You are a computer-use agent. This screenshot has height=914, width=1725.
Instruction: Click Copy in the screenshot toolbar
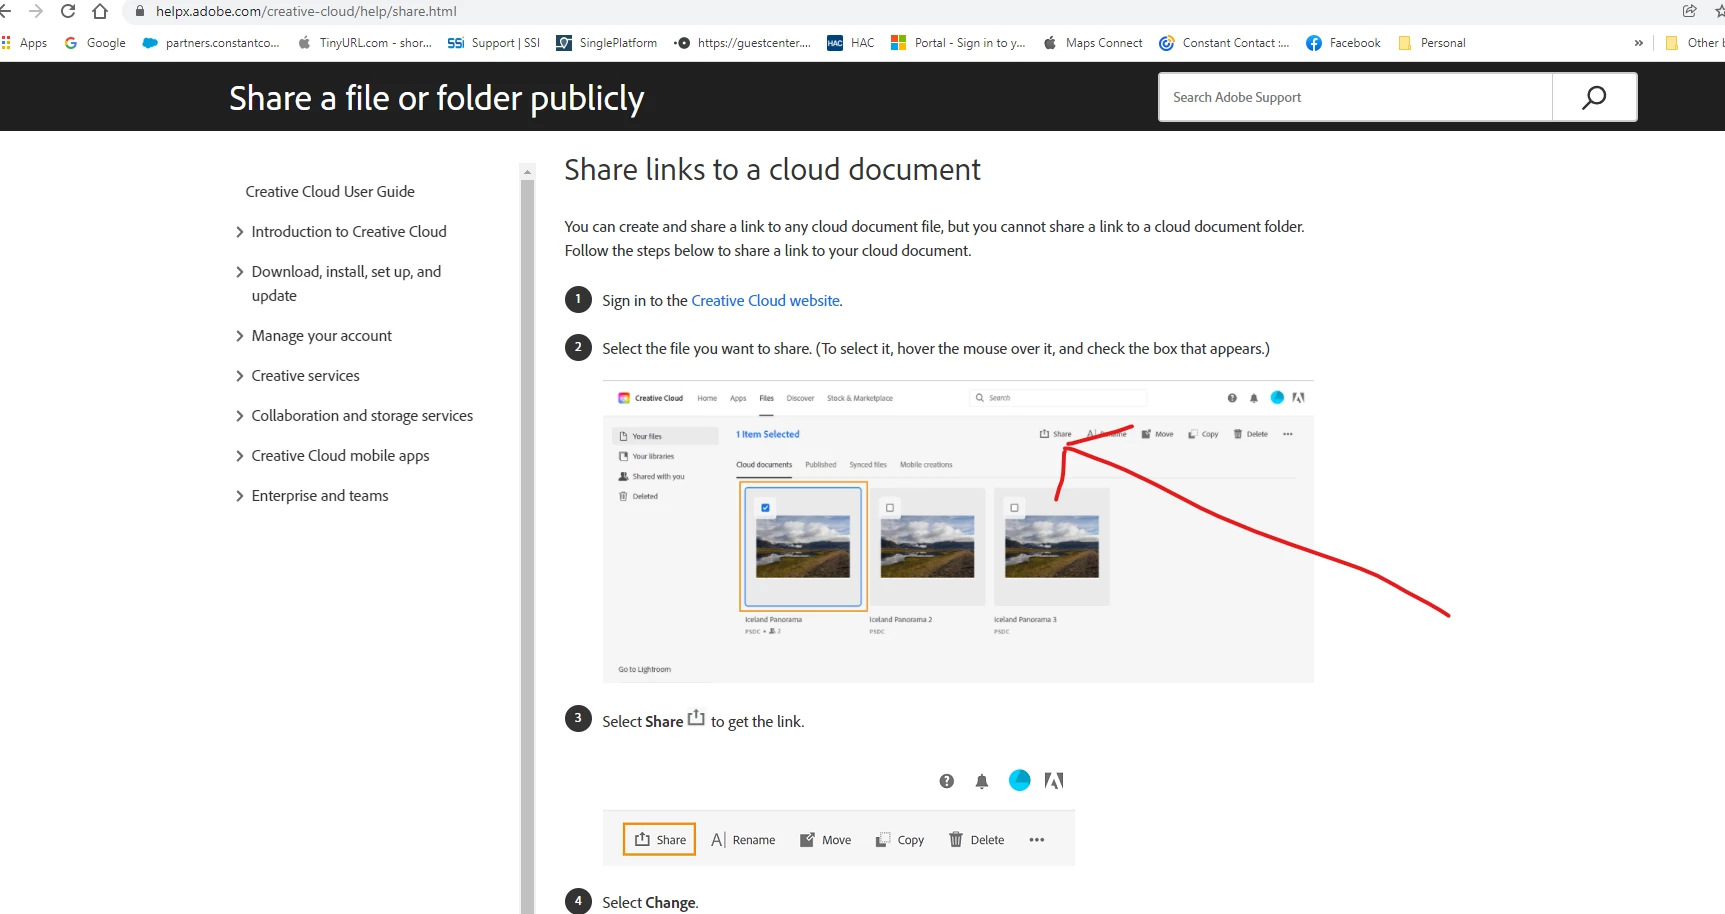click(900, 840)
